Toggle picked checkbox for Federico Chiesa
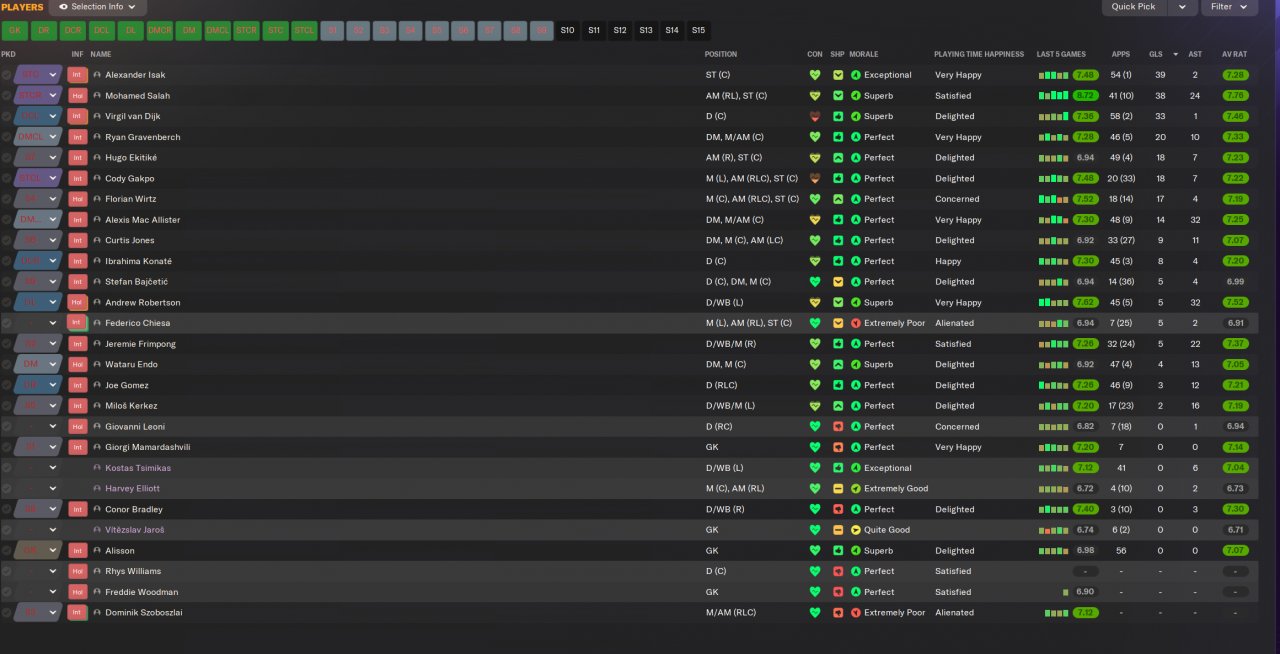 click(x=7, y=323)
